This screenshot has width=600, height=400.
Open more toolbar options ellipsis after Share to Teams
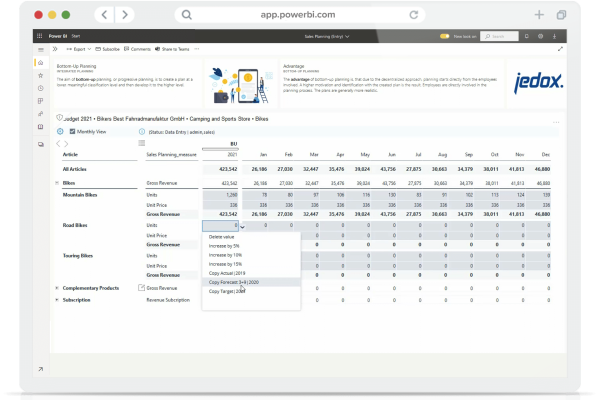pyautogui.click(x=197, y=49)
